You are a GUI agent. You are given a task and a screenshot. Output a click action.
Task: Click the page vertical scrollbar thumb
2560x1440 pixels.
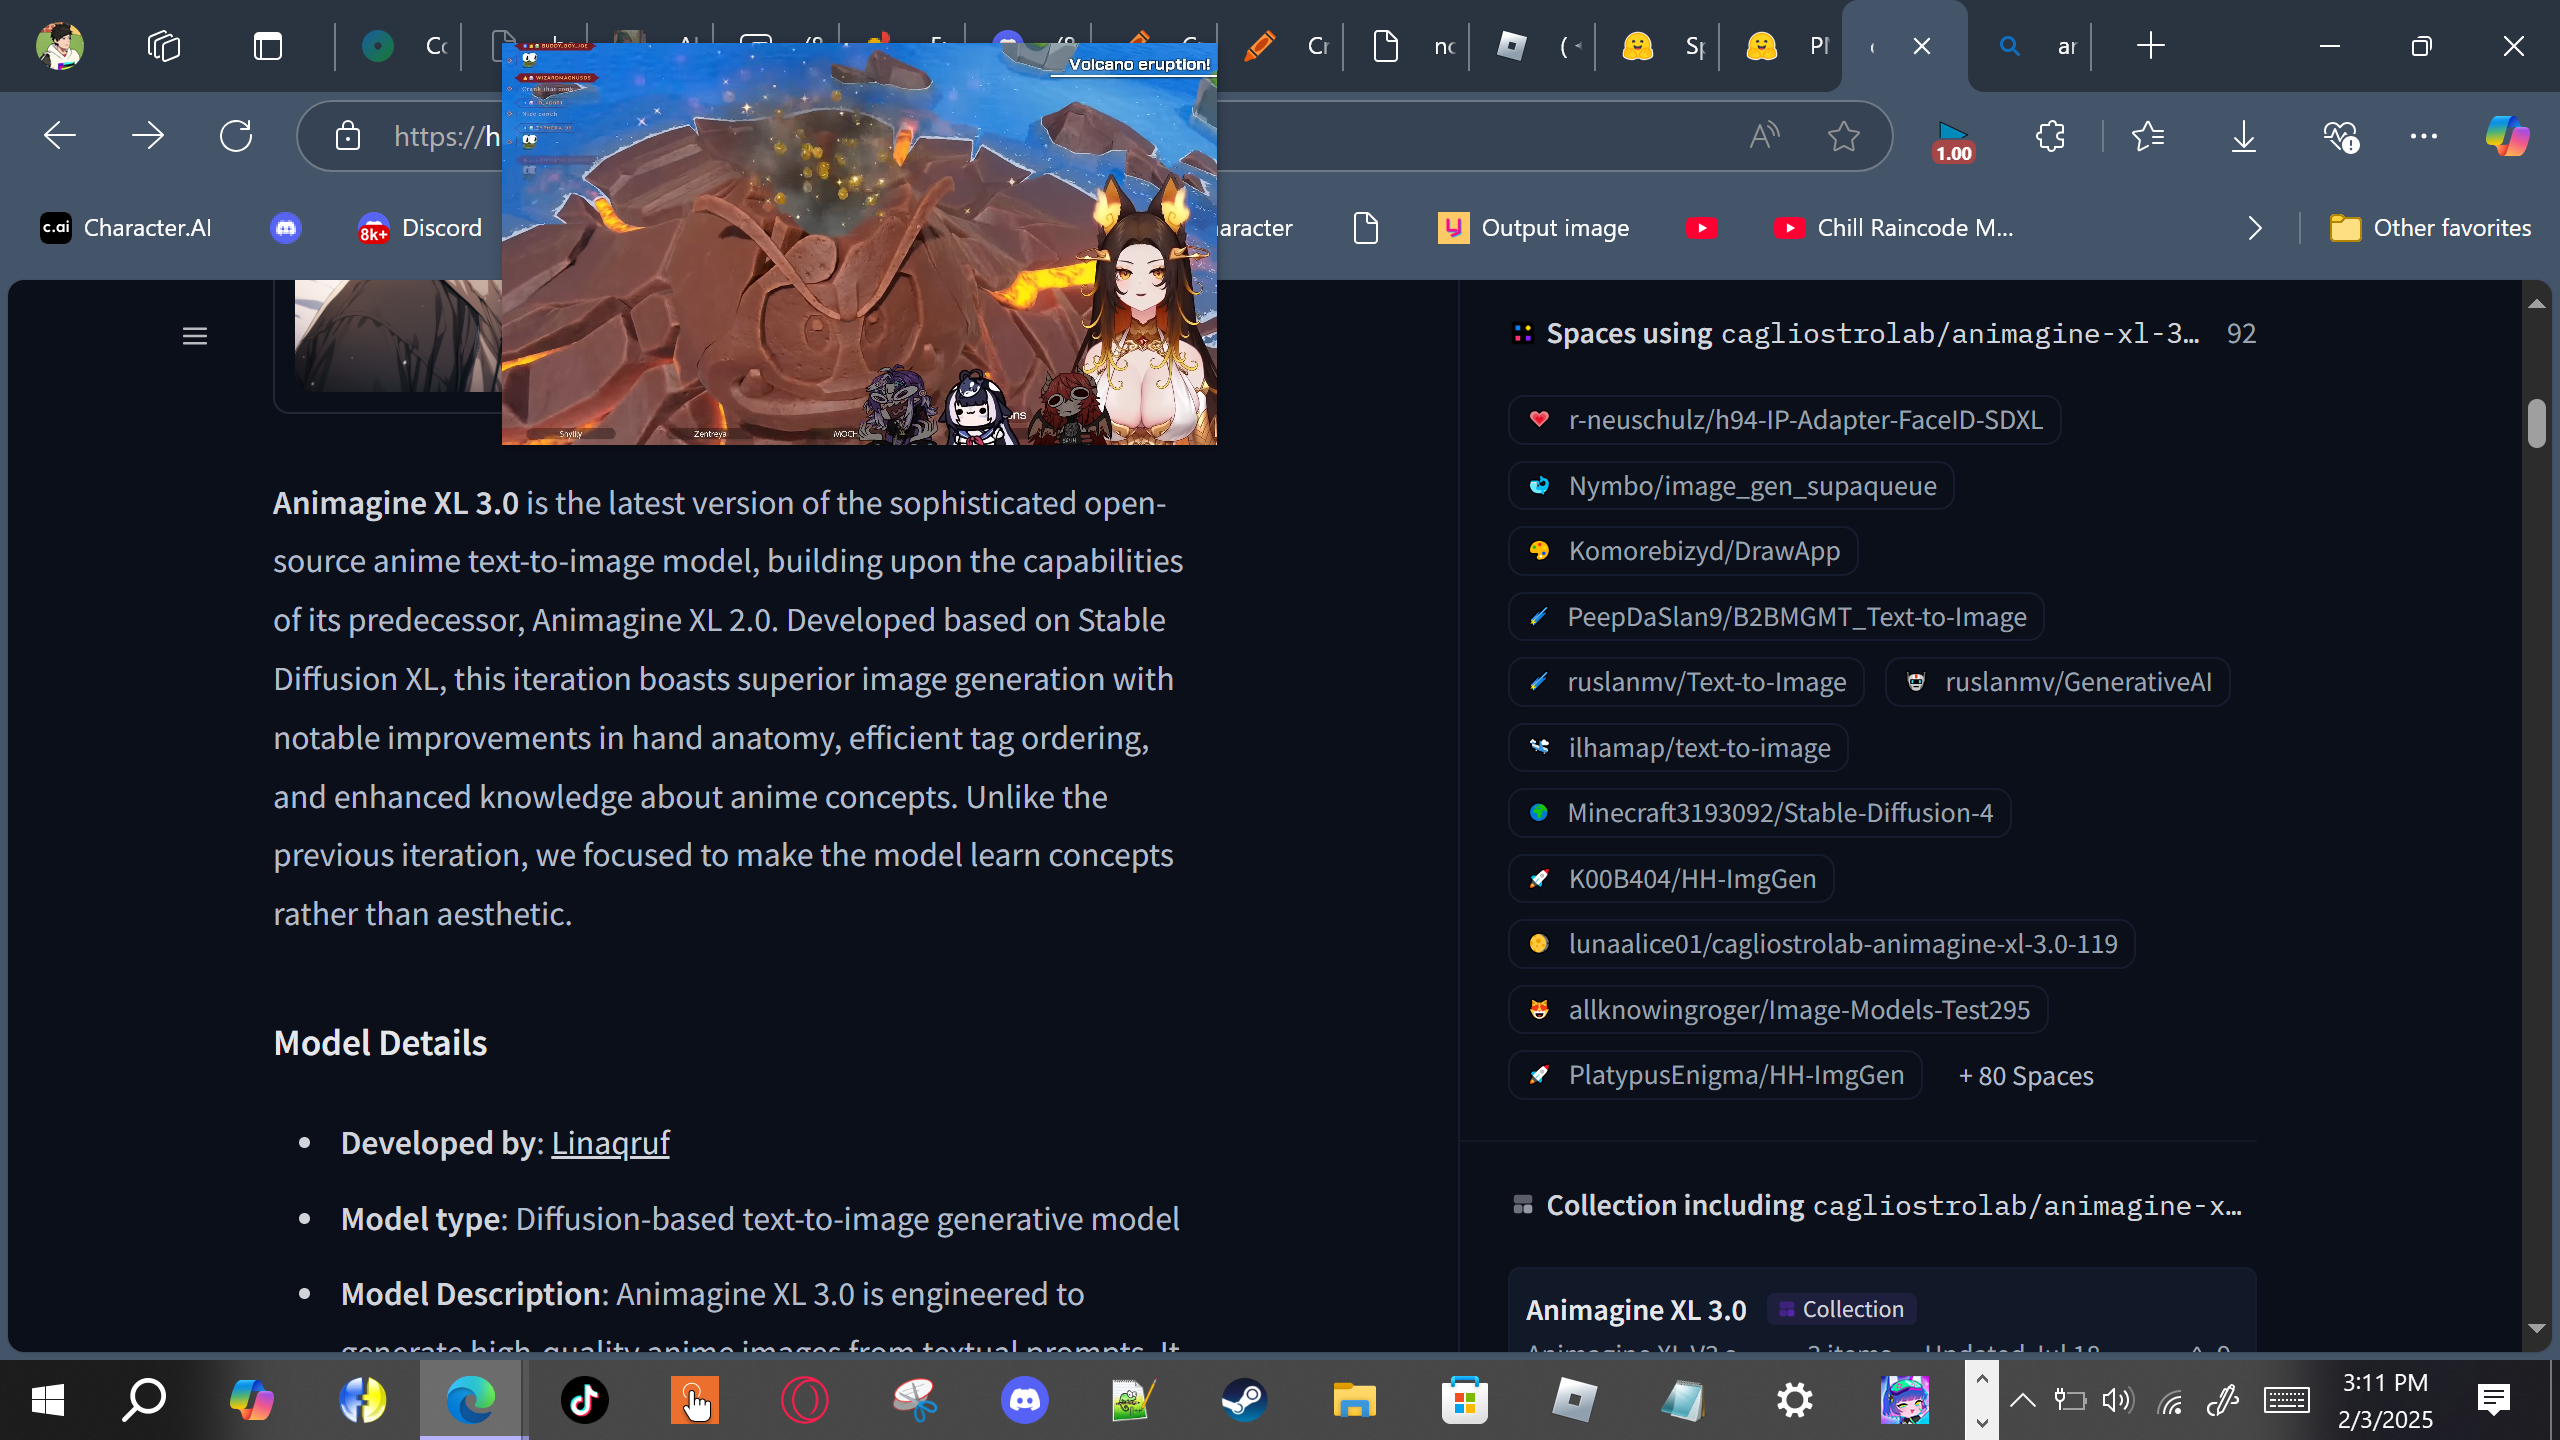[x=2536, y=423]
